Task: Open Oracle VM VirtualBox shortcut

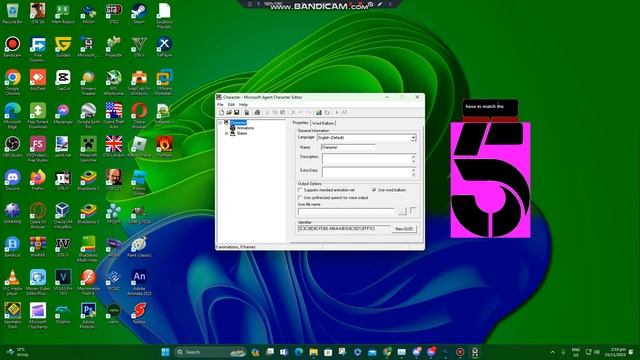Action: pos(63,216)
